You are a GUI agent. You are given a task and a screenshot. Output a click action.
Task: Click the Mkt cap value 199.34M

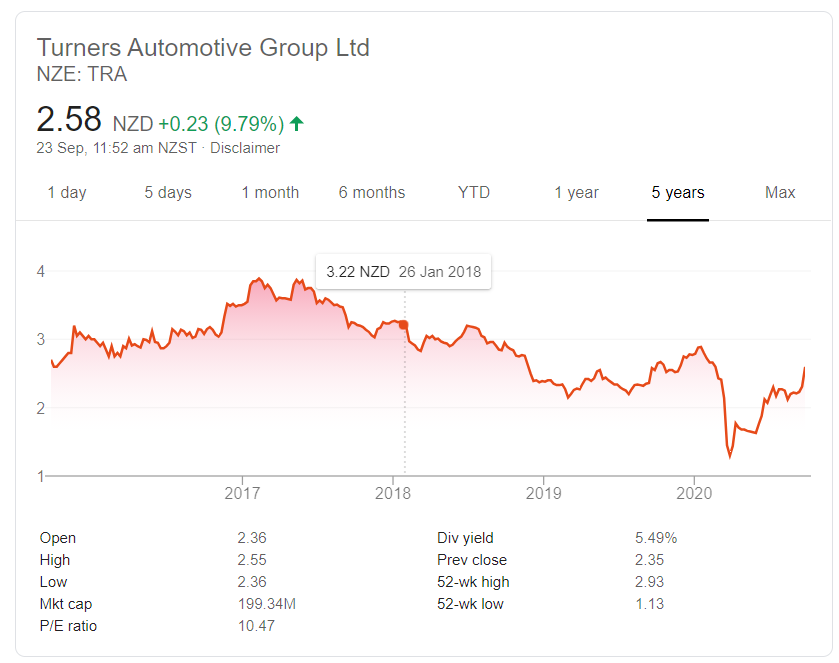coord(266,604)
